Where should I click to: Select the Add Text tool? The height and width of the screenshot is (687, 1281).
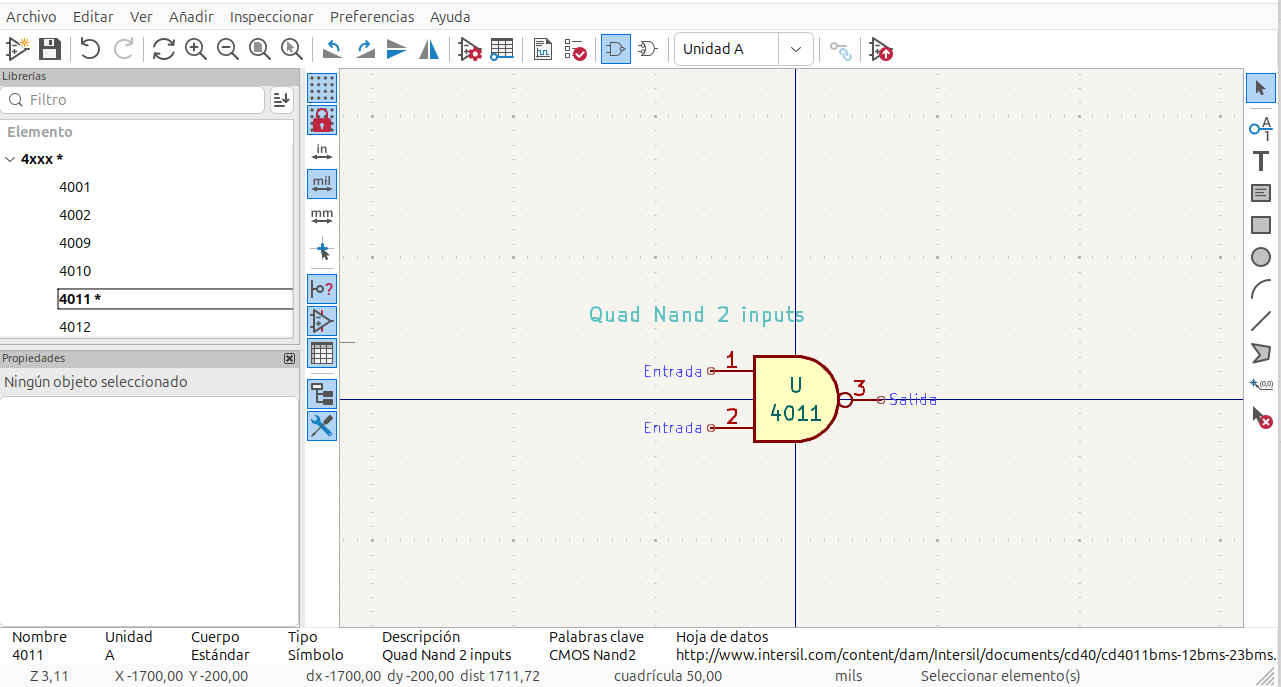tap(1260, 160)
